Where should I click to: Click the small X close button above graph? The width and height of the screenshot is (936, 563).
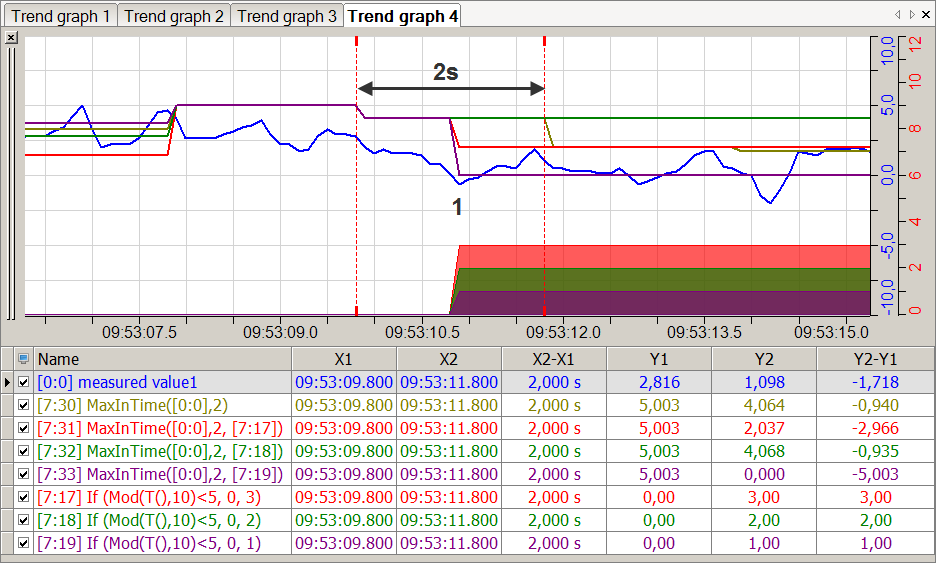coord(11,37)
